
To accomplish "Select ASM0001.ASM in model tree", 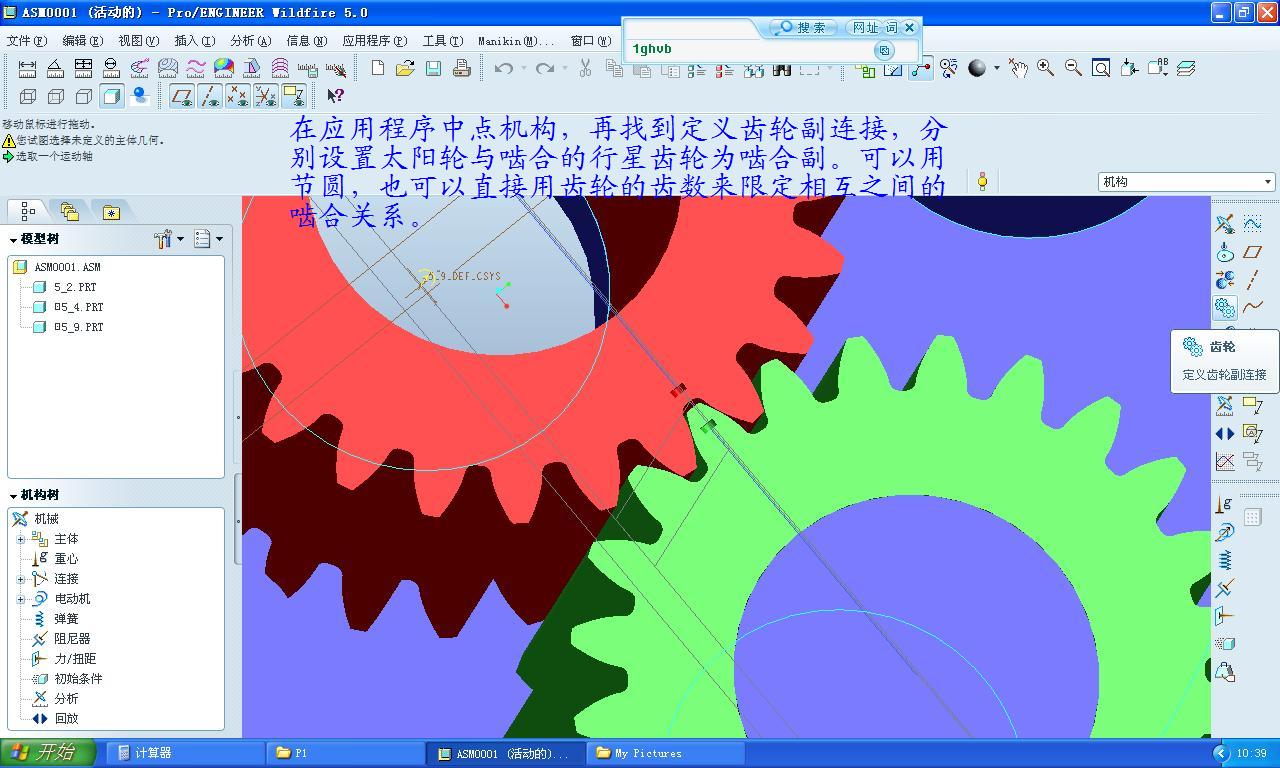I will (67, 267).
